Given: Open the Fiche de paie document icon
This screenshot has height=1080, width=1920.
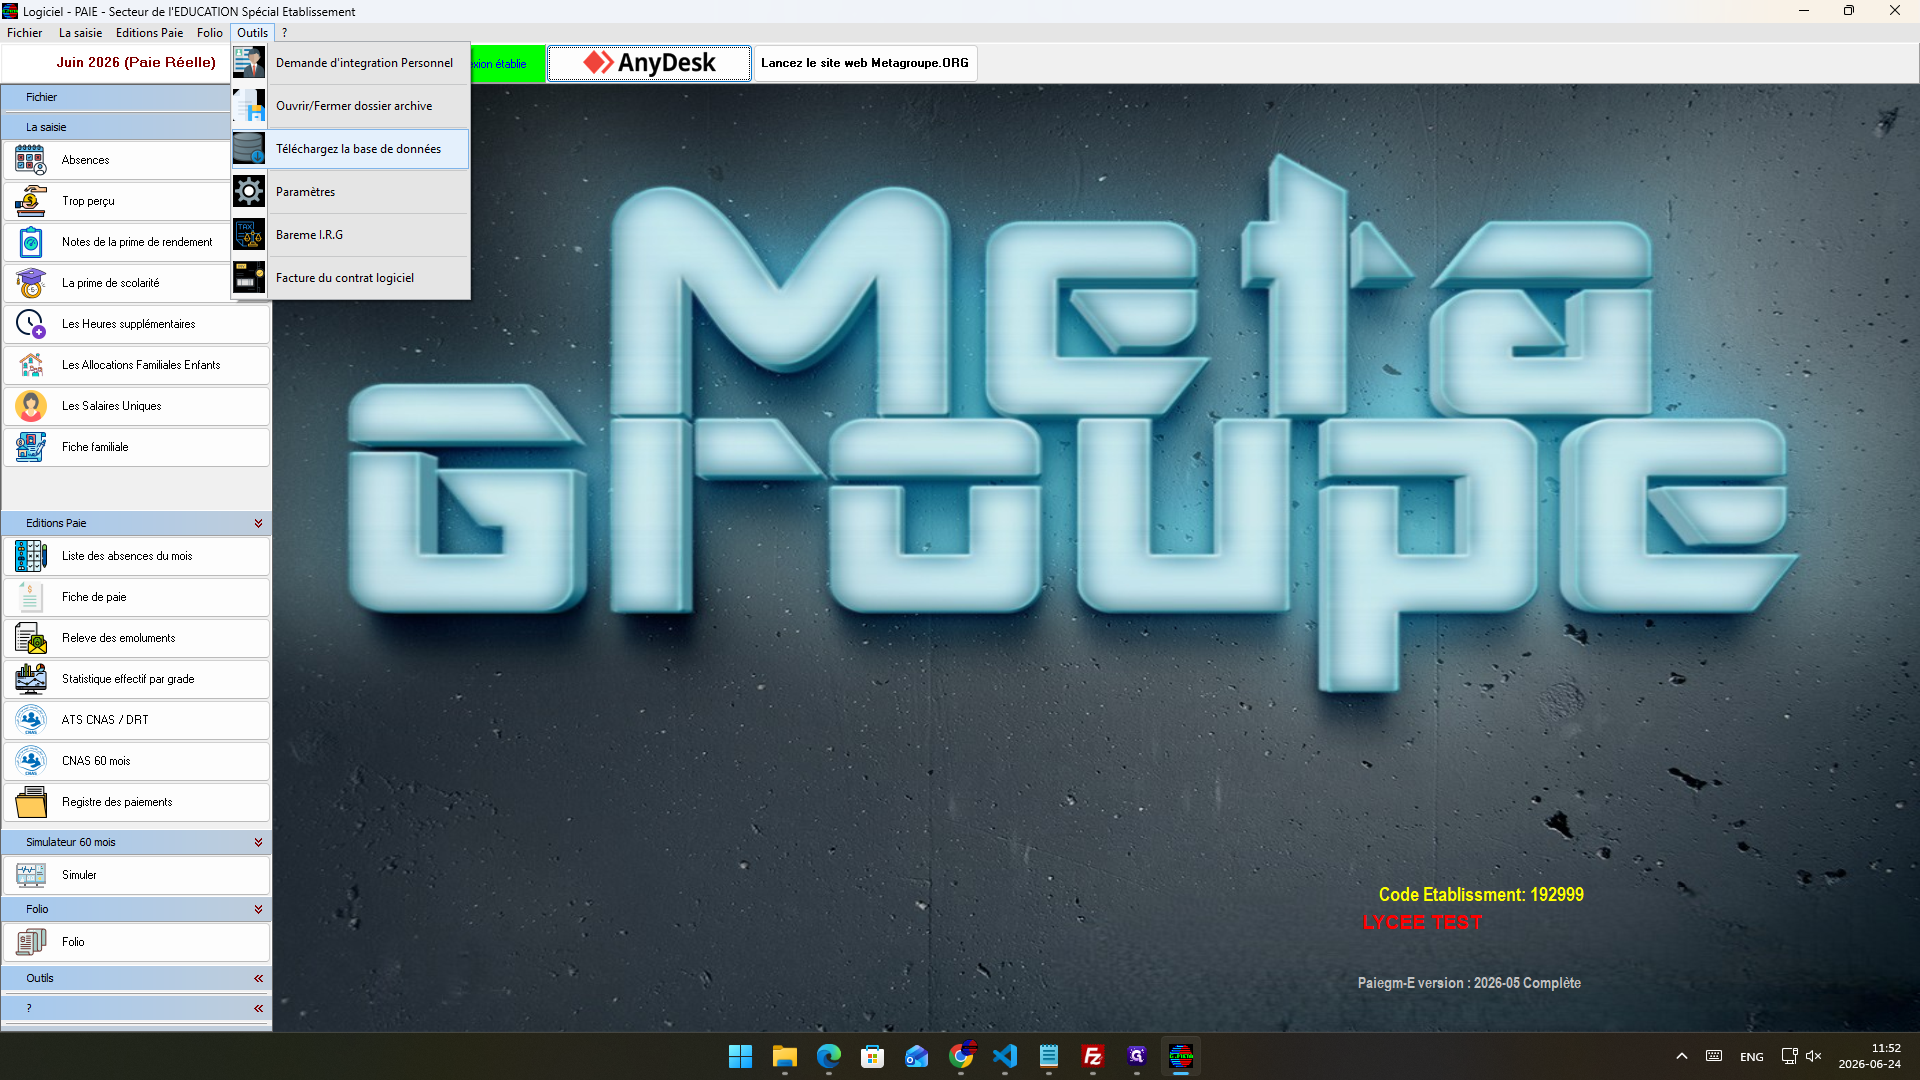Looking at the screenshot, I should (x=30, y=597).
